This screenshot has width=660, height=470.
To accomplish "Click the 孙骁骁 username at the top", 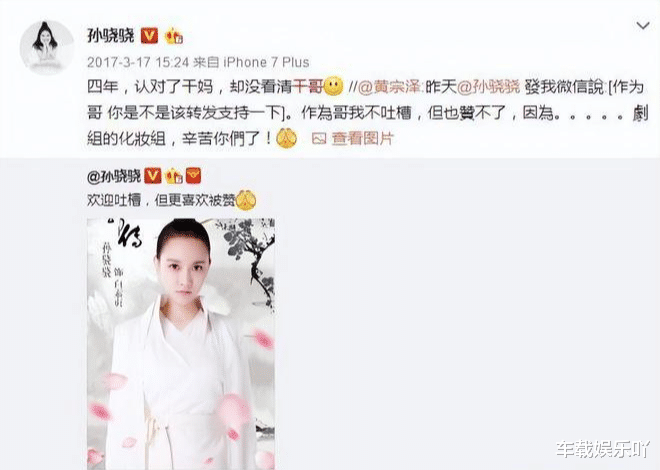I will tap(111, 36).
